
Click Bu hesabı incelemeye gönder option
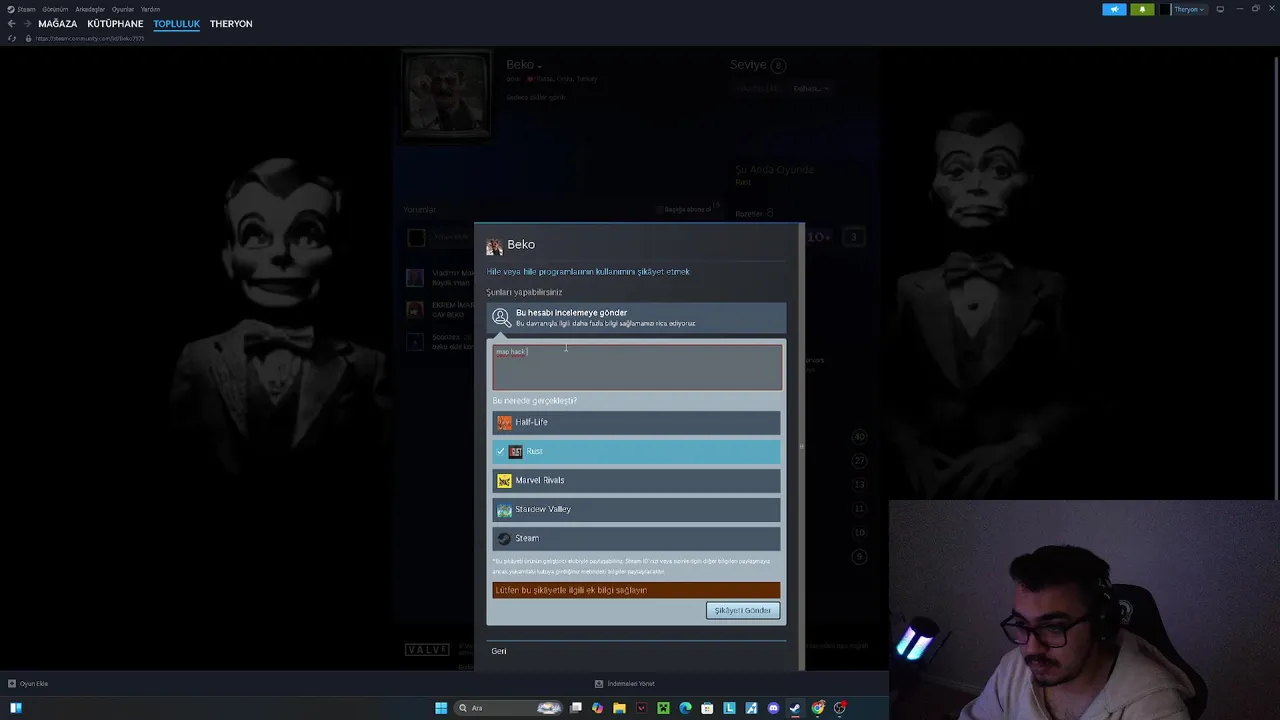click(636, 318)
